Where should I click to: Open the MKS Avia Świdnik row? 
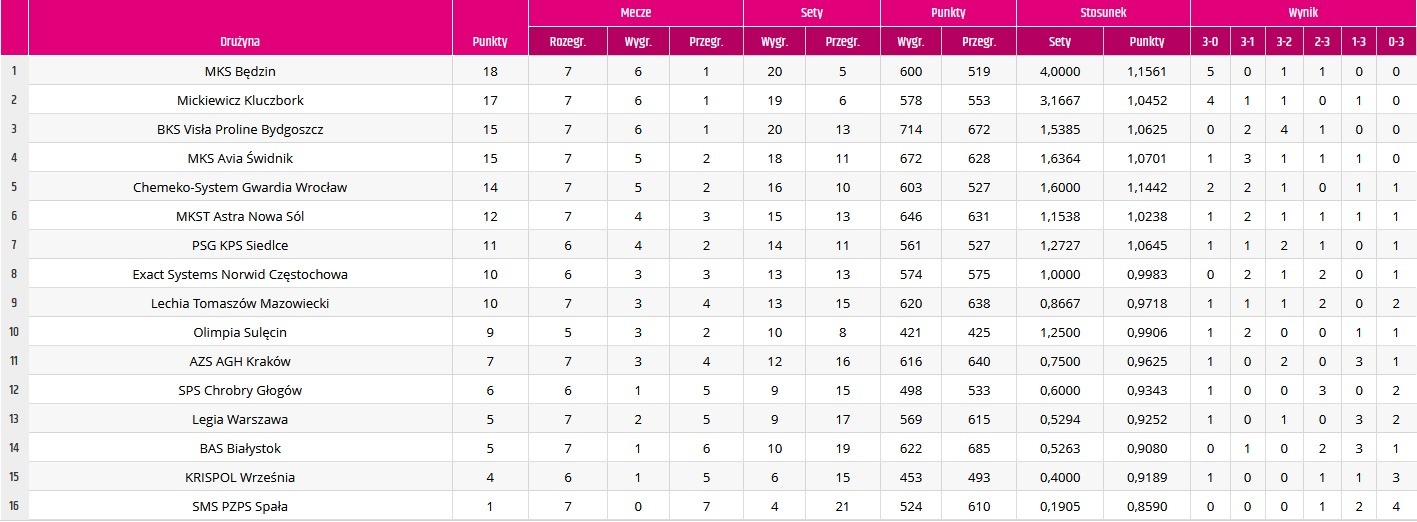point(708,158)
